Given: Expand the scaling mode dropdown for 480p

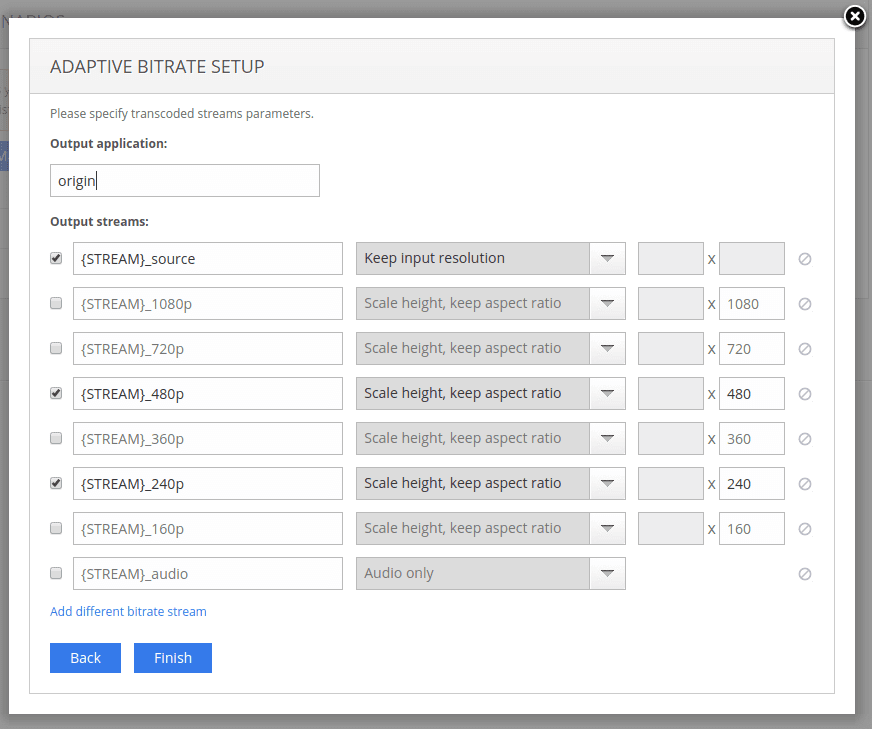Looking at the screenshot, I should coord(607,393).
